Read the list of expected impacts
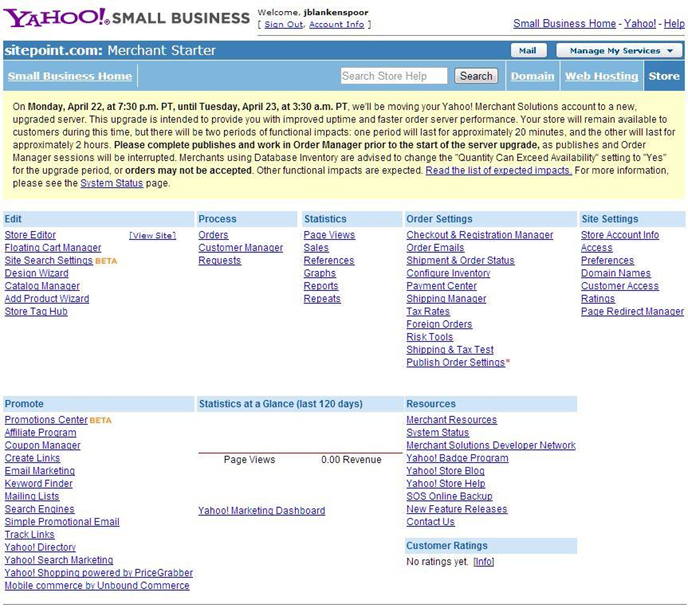 tap(498, 170)
